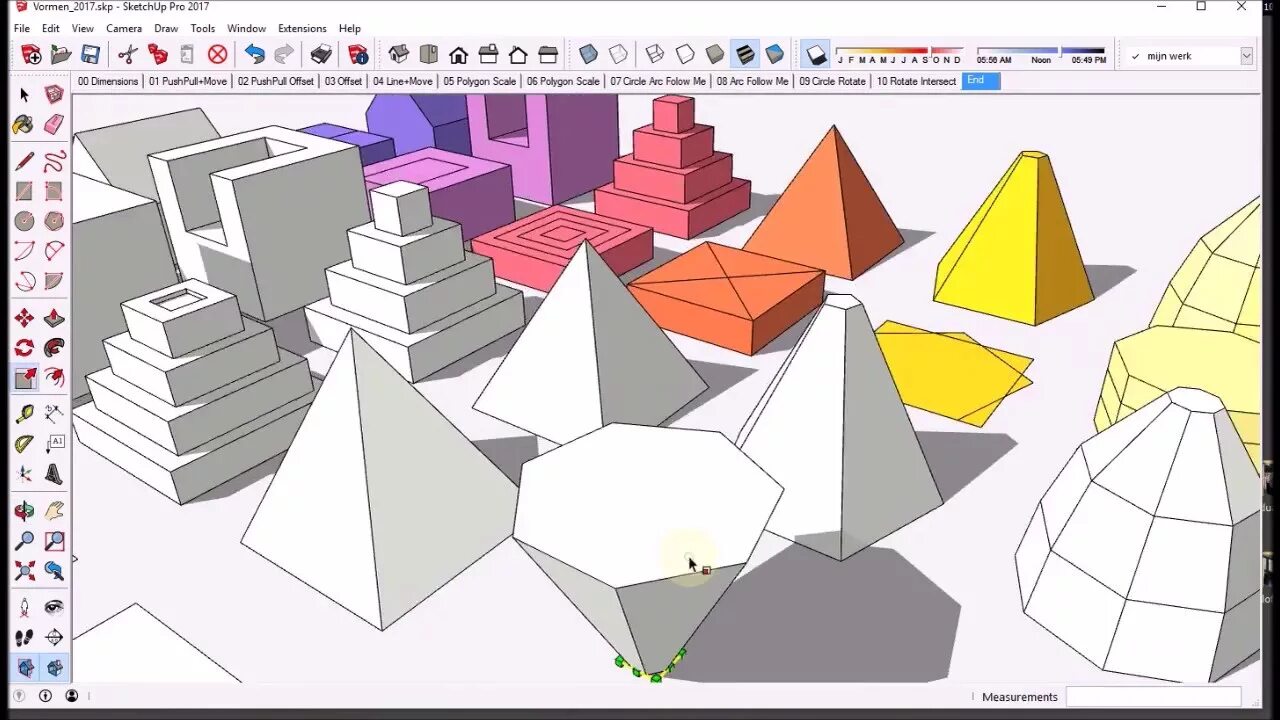Switch to Front view house icon
This screenshot has width=1280, height=720.
click(x=458, y=55)
